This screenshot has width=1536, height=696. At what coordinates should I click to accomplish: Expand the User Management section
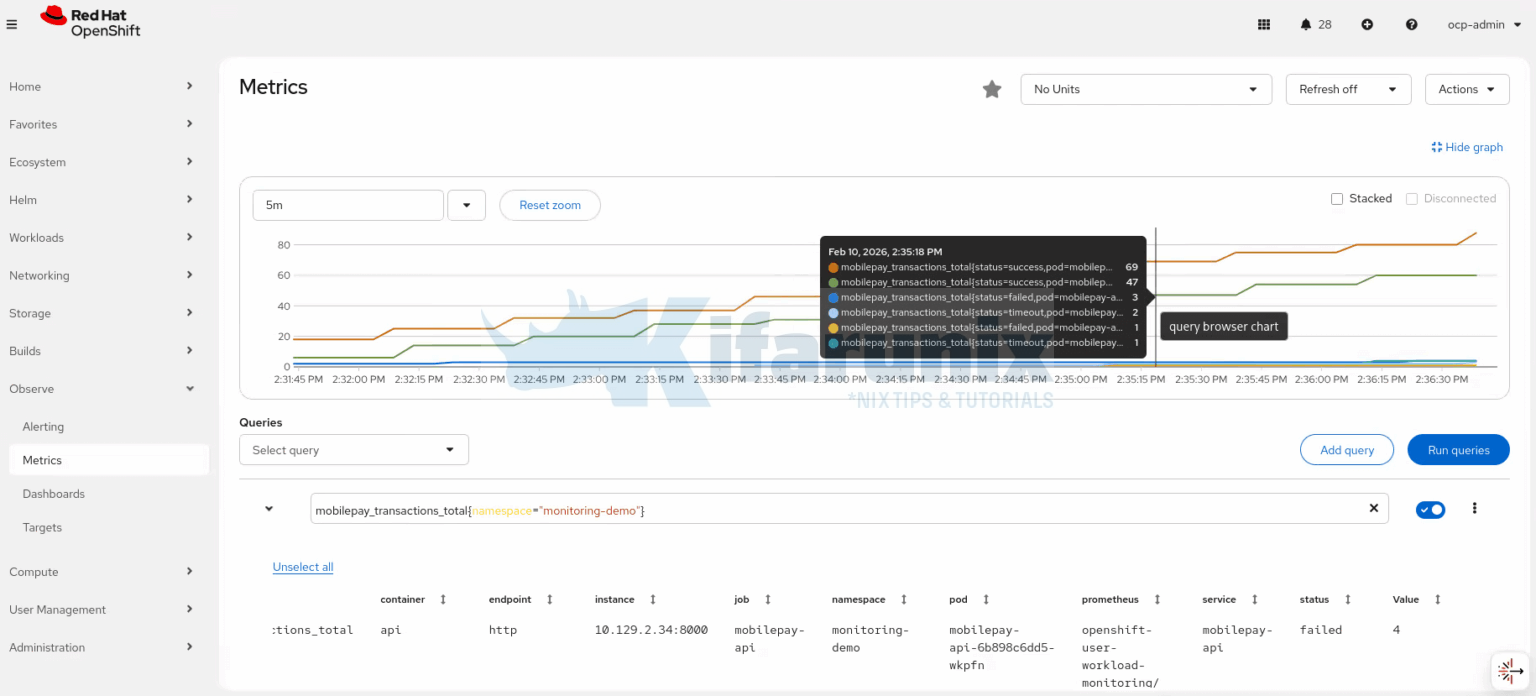click(x=102, y=610)
